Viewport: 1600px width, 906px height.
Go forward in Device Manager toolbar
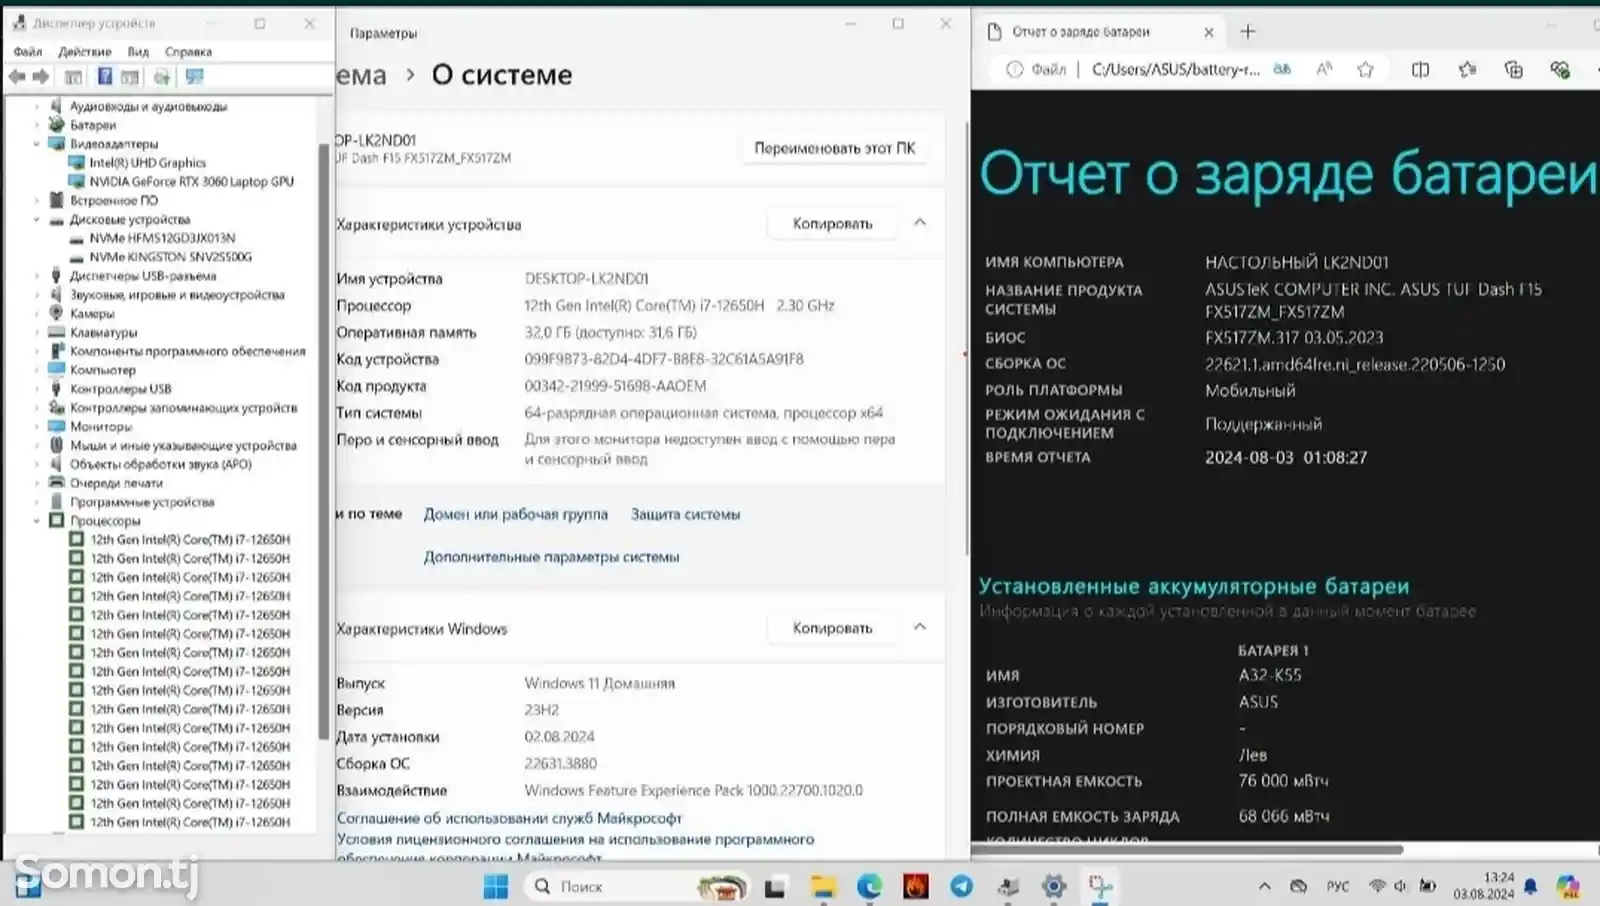[x=41, y=77]
